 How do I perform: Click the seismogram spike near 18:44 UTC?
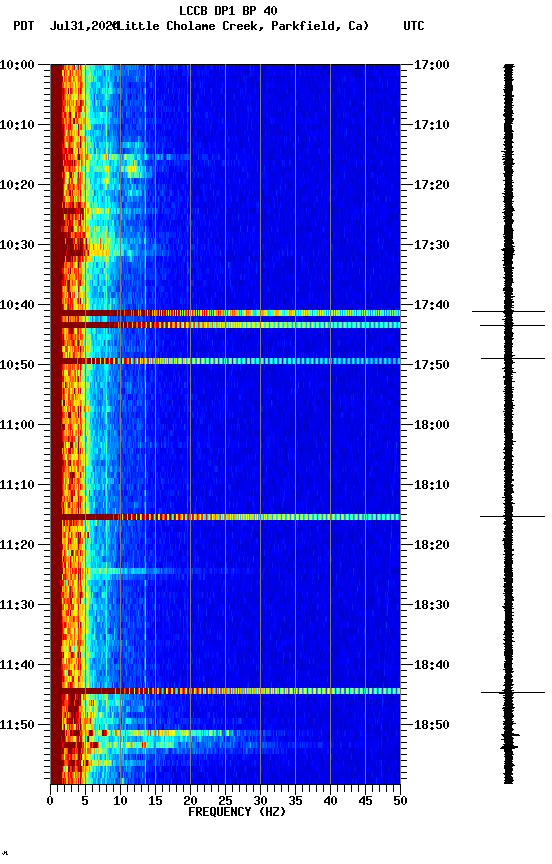tap(512, 692)
